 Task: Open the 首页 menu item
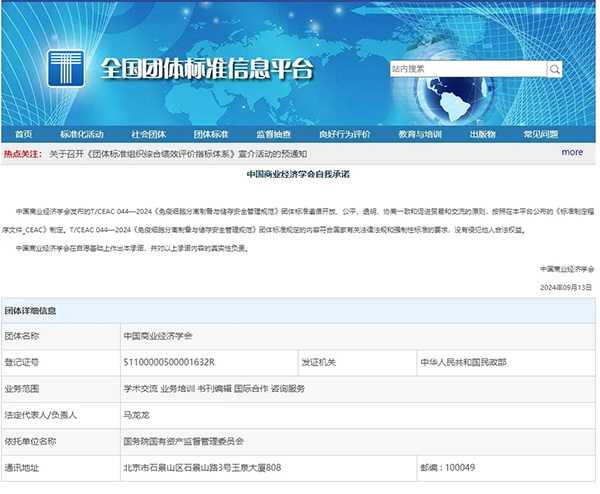(x=24, y=134)
